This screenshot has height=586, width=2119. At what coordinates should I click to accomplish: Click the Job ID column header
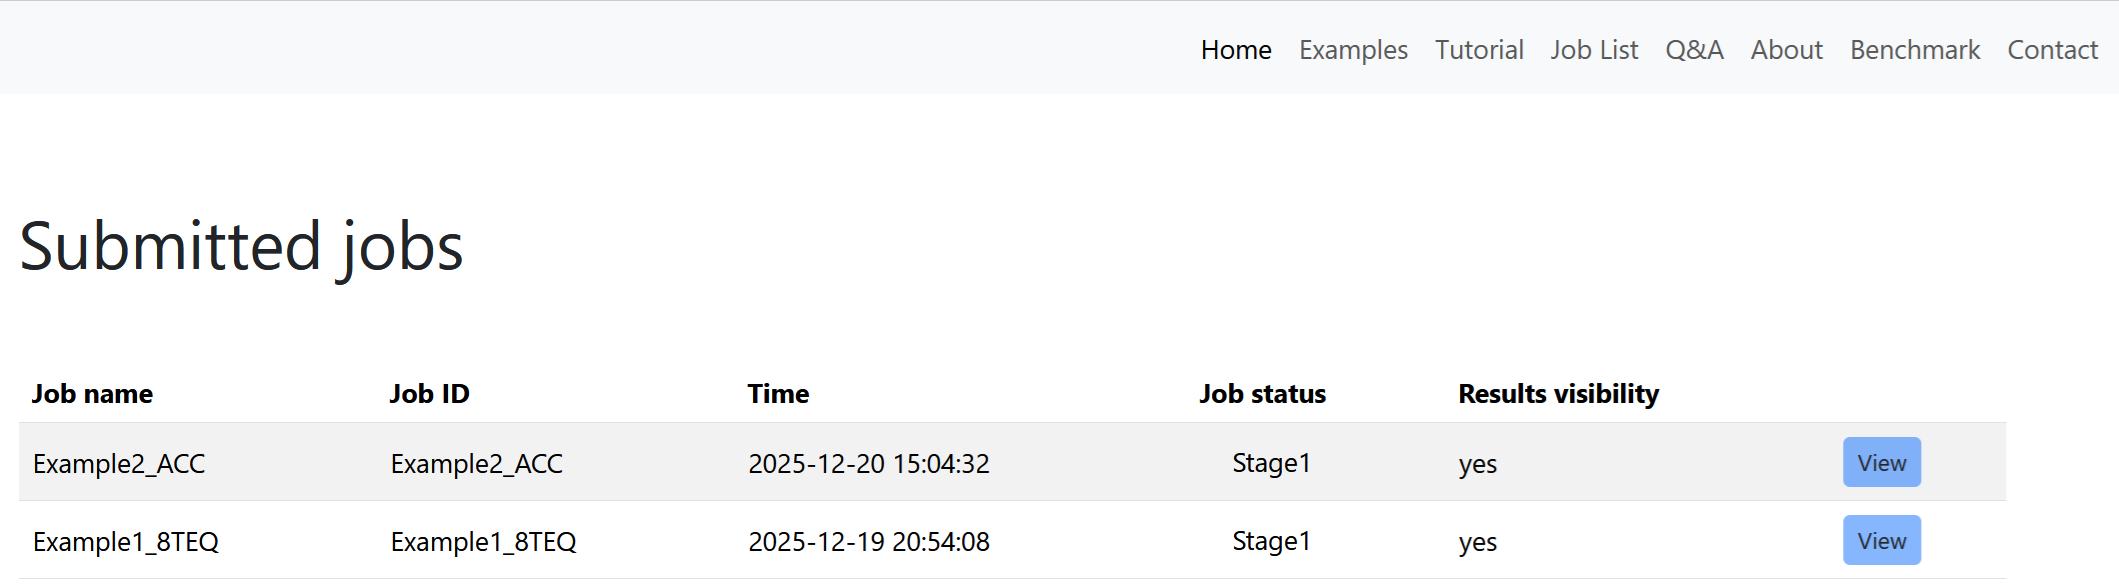pos(430,394)
